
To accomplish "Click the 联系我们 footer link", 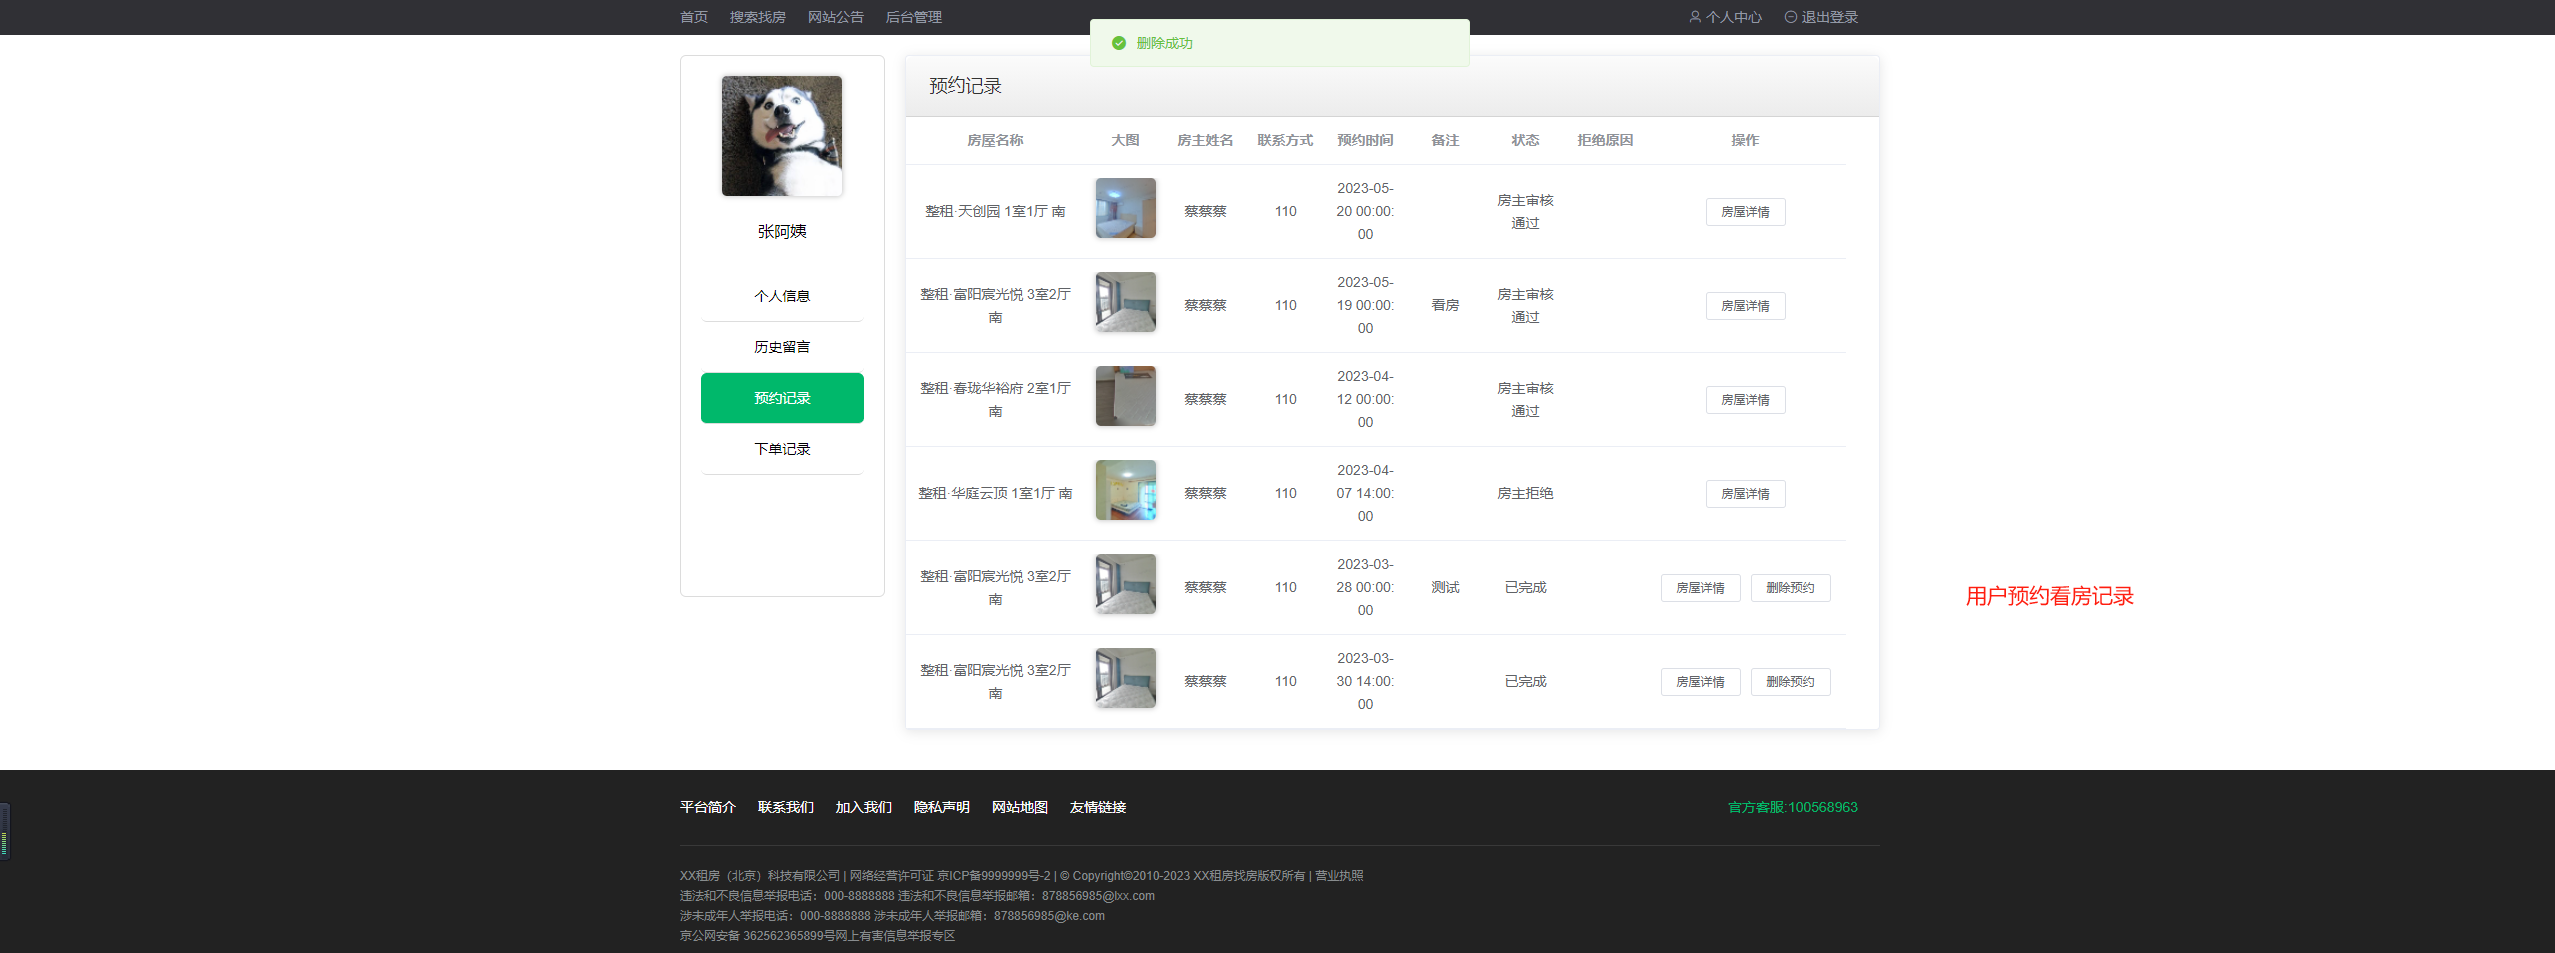I will (785, 807).
